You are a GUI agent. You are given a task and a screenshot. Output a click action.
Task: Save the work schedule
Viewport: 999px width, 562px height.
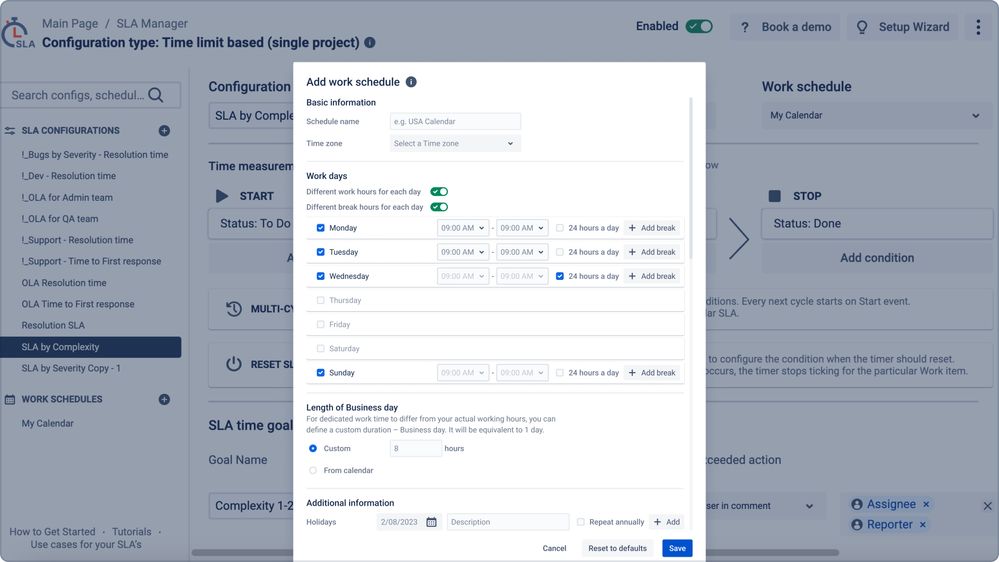[677, 549]
